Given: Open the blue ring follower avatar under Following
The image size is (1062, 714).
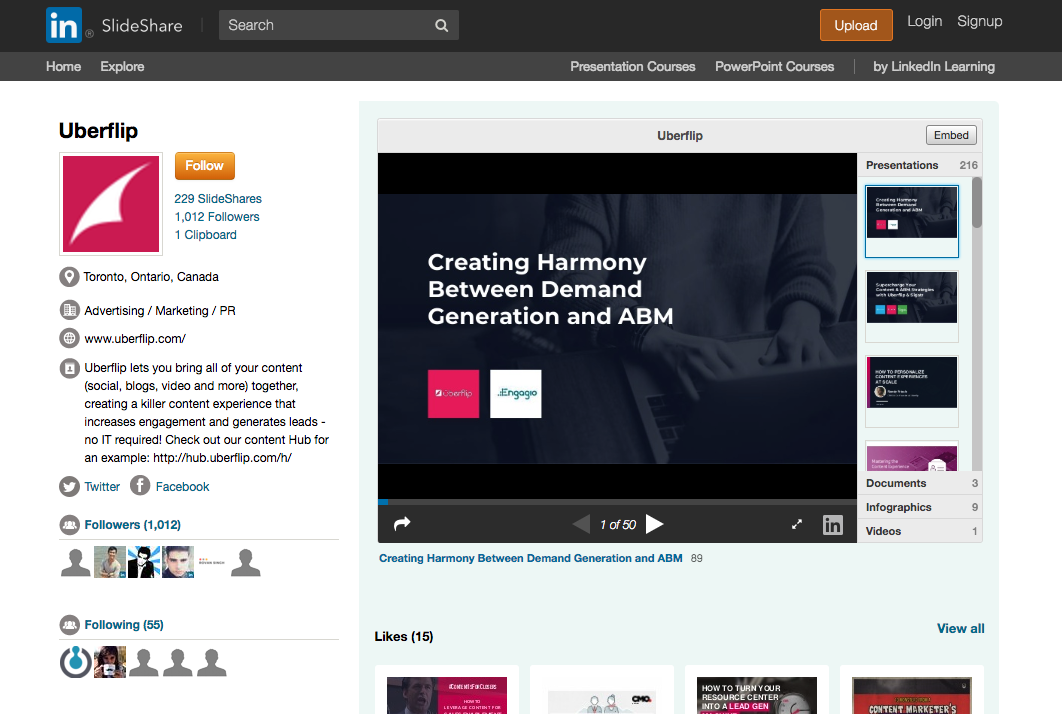Looking at the screenshot, I should [x=76, y=662].
